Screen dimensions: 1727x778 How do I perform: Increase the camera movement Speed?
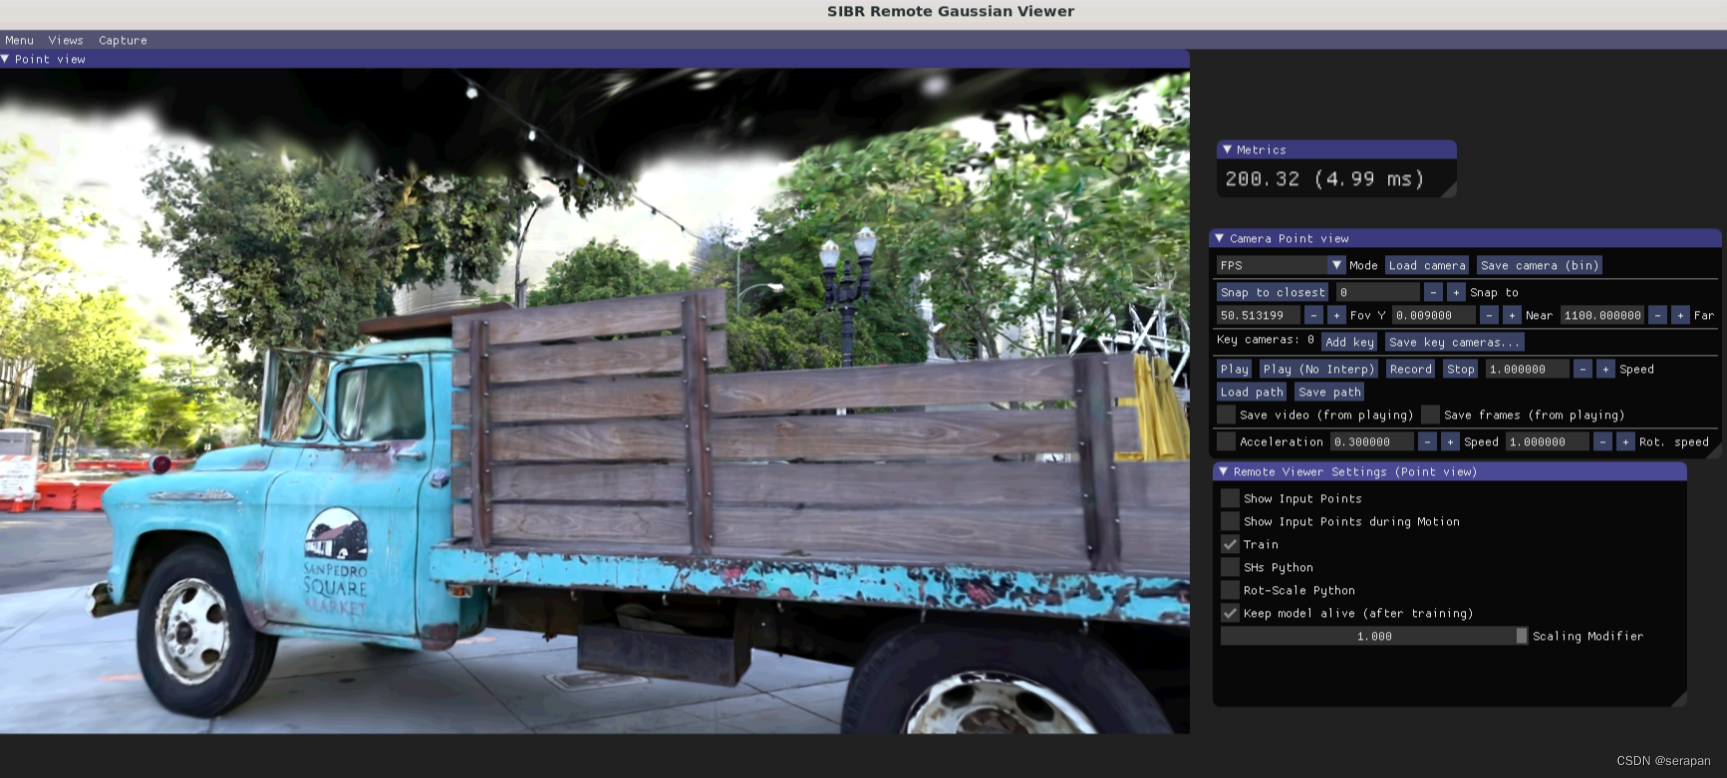[x=1450, y=441]
